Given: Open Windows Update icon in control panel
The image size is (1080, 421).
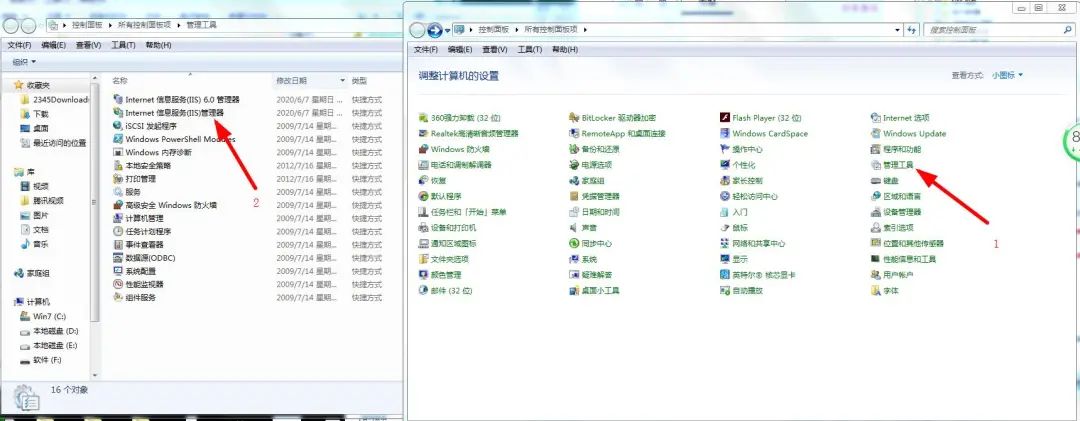Looking at the screenshot, I should tap(913, 133).
